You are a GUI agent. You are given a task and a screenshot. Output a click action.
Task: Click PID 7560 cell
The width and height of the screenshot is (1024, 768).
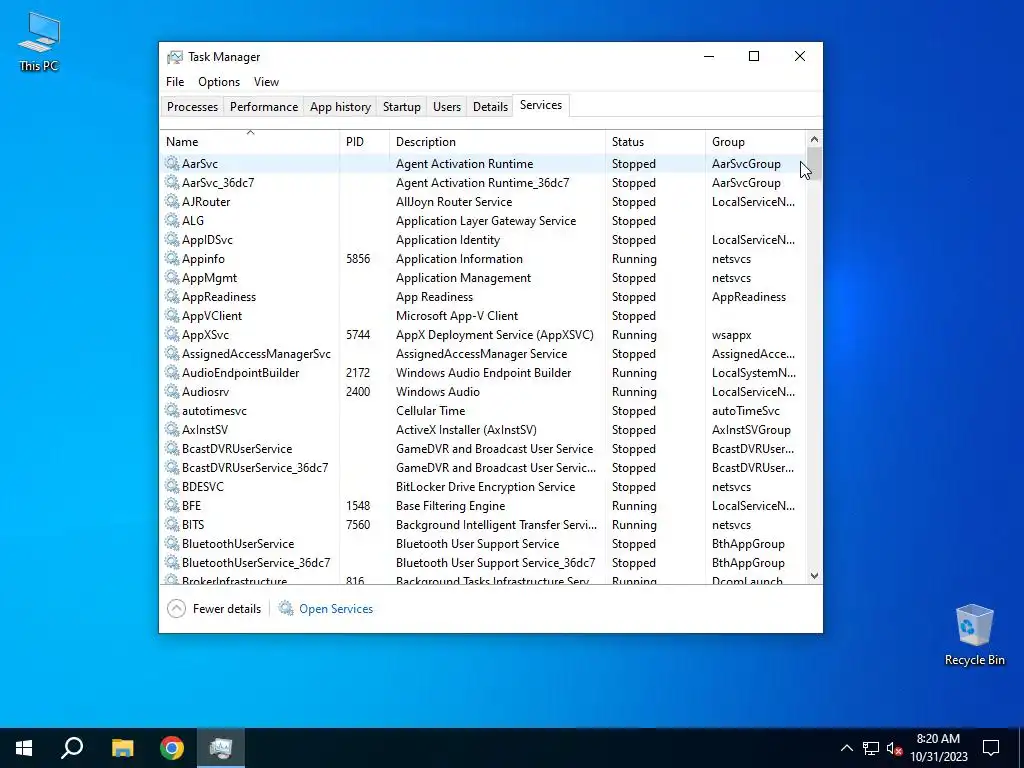[358, 524]
